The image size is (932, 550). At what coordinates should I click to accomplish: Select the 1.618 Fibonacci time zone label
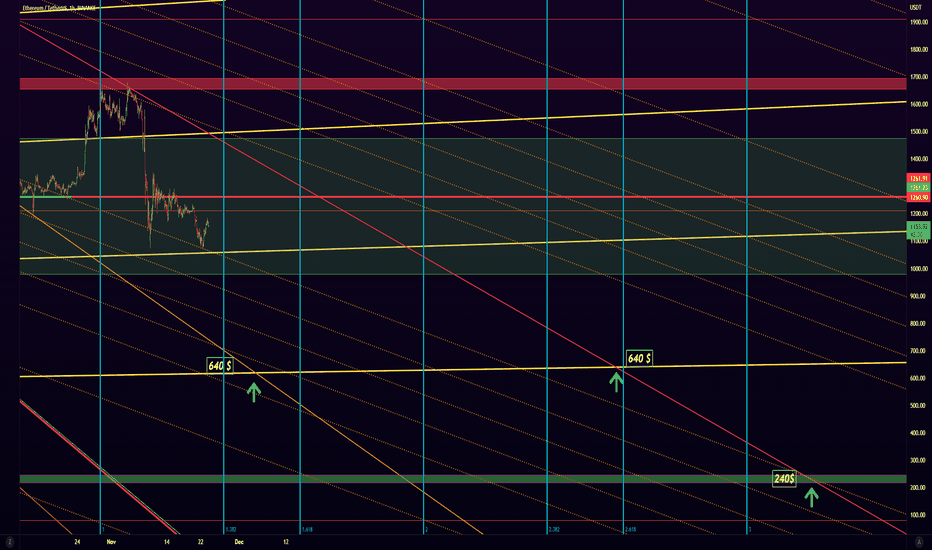pos(307,529)
